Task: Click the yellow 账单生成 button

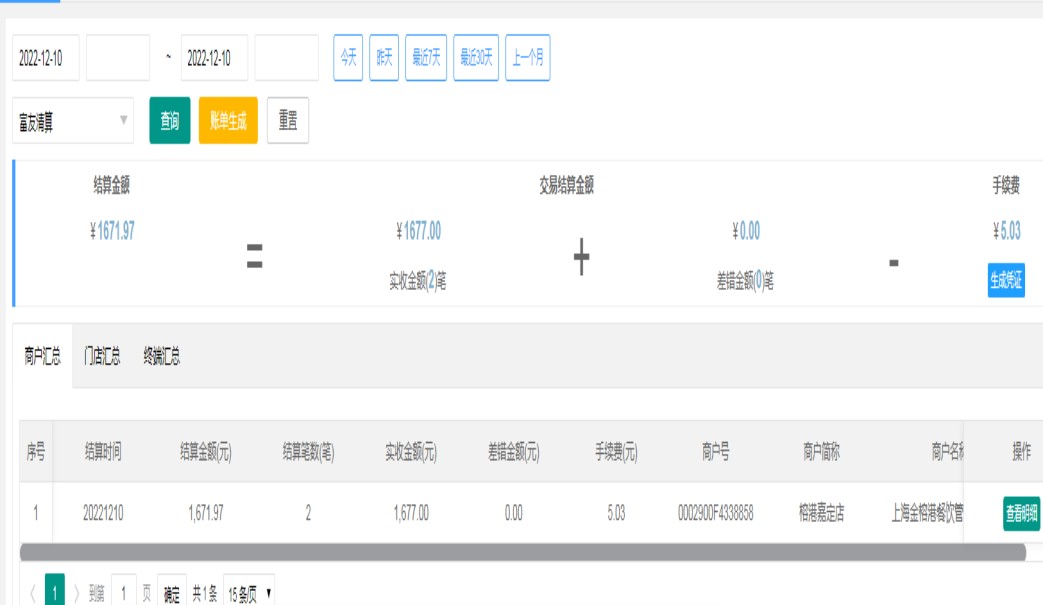Action: click(228, 121)
